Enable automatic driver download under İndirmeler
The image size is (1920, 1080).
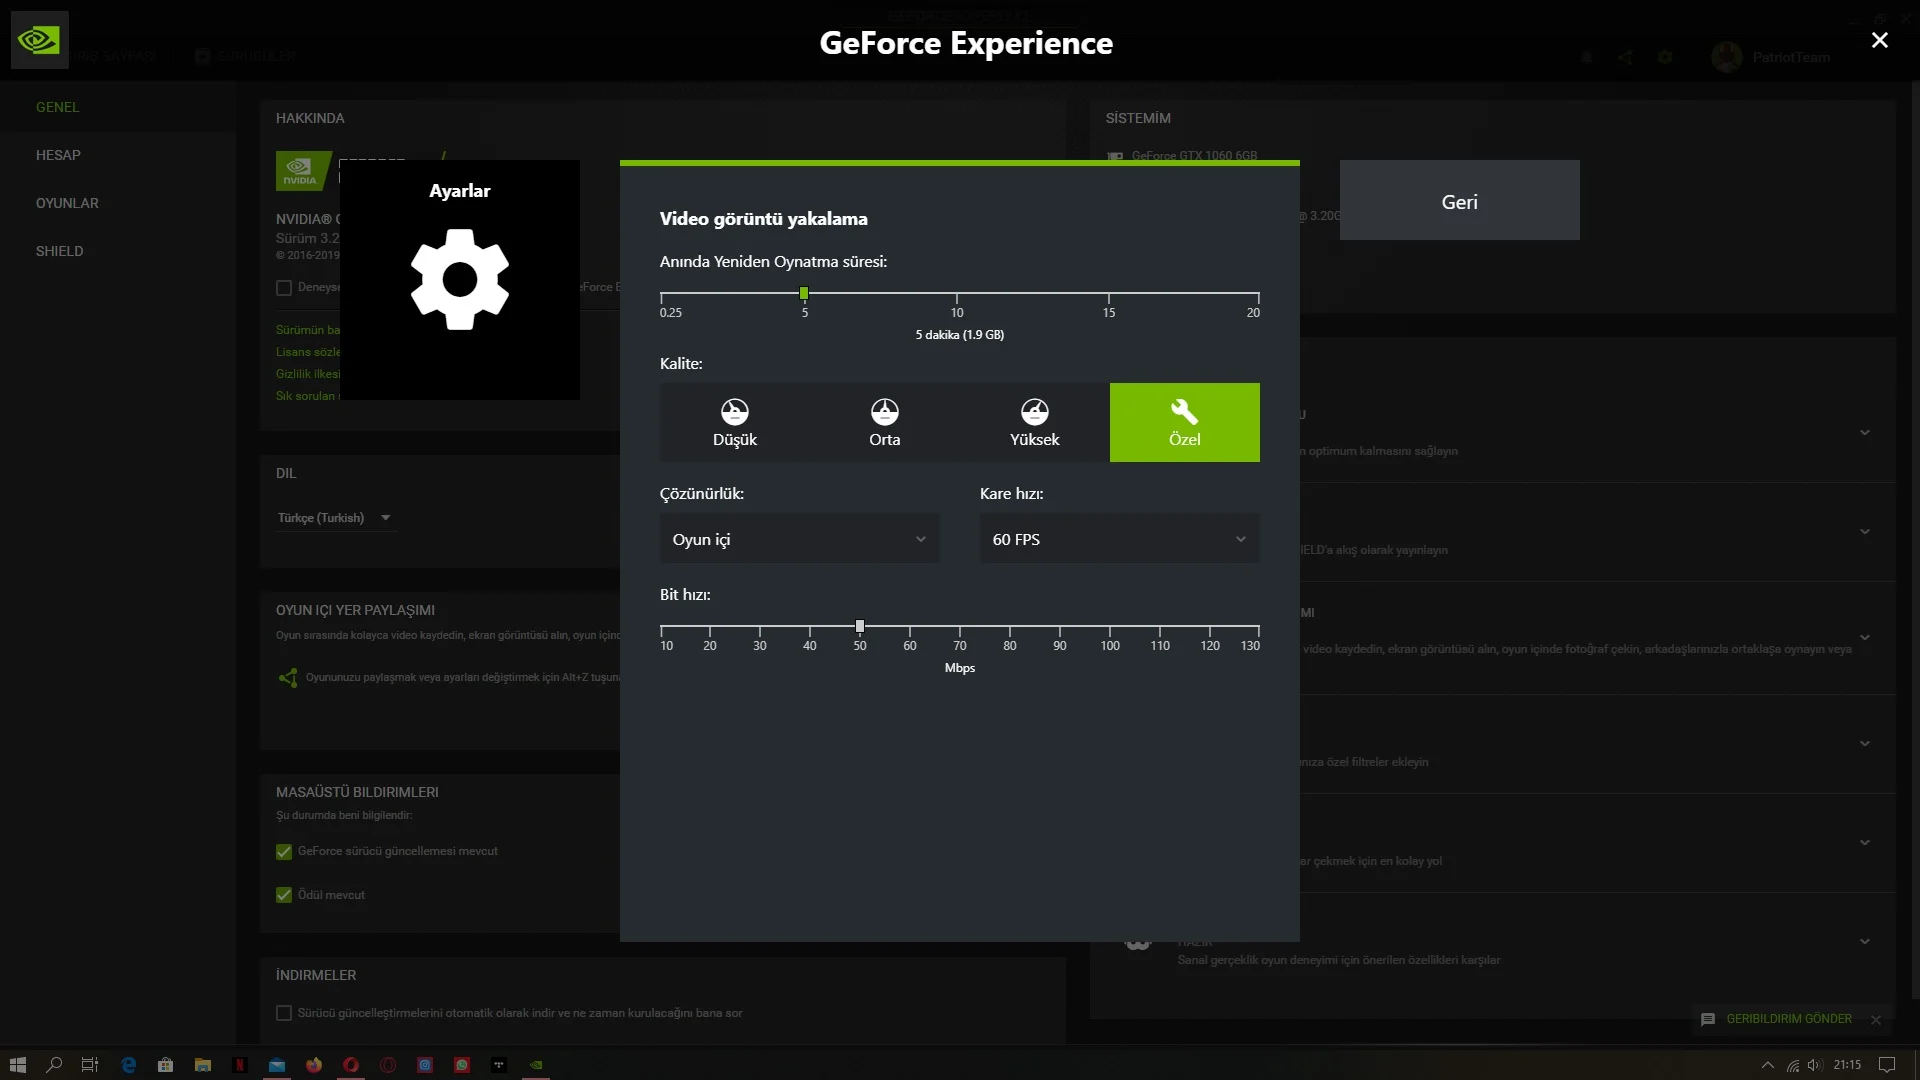283,1013
